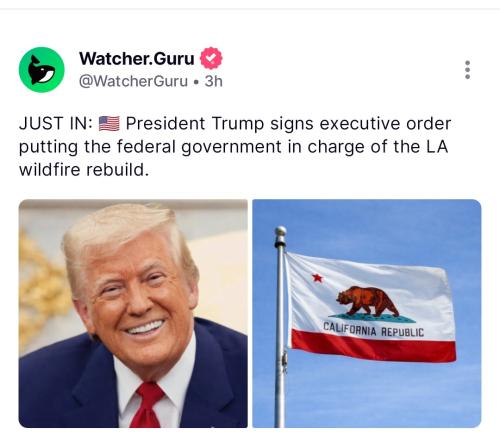Open the Watcher.Guru display name link

point(137,58)
